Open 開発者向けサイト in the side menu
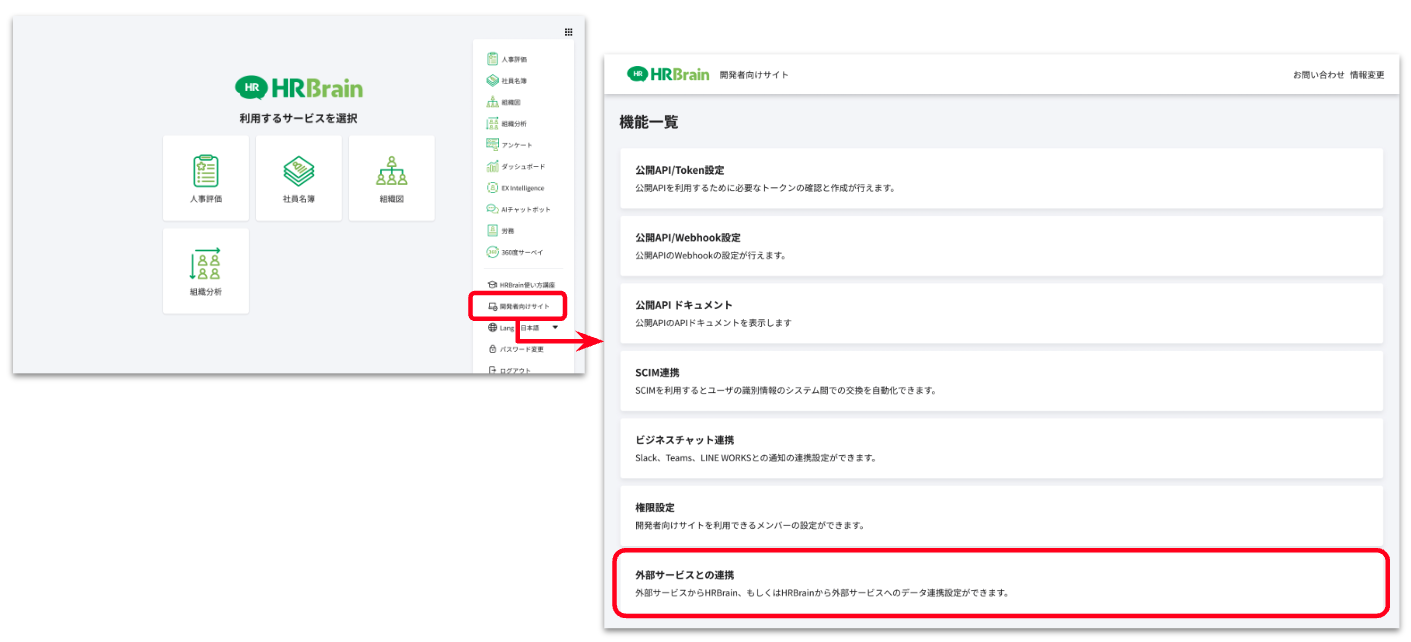 (x=524, y=306)
